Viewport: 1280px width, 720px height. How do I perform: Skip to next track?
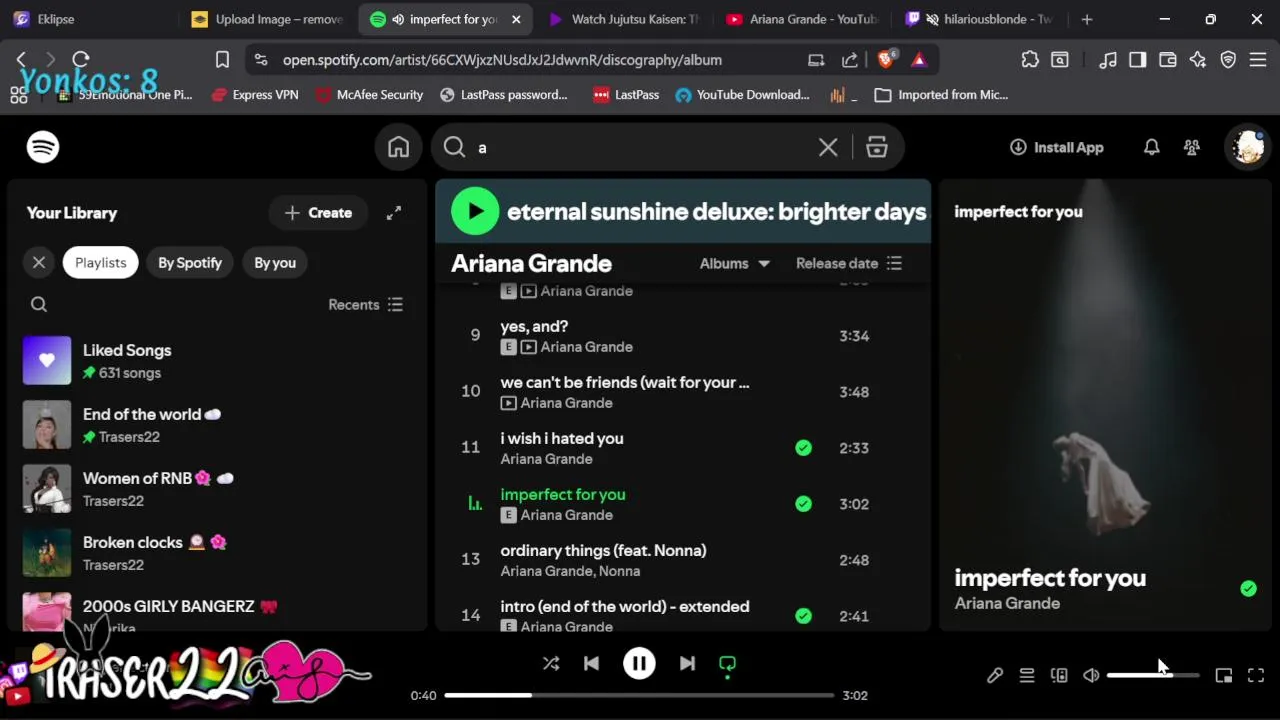[x=687, y=663]
